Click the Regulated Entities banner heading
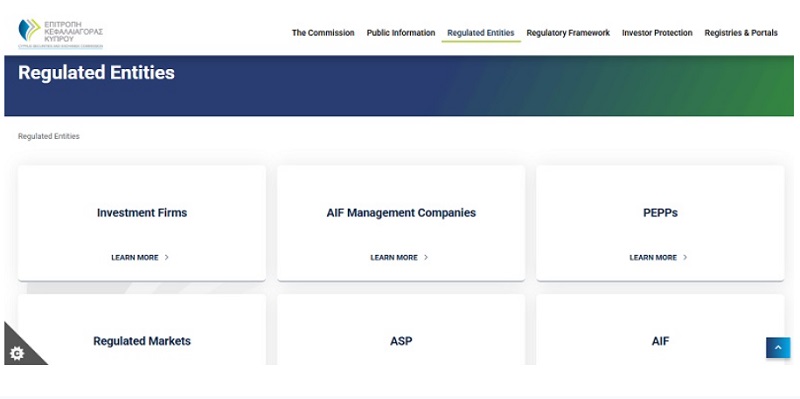 click(96, 72)
